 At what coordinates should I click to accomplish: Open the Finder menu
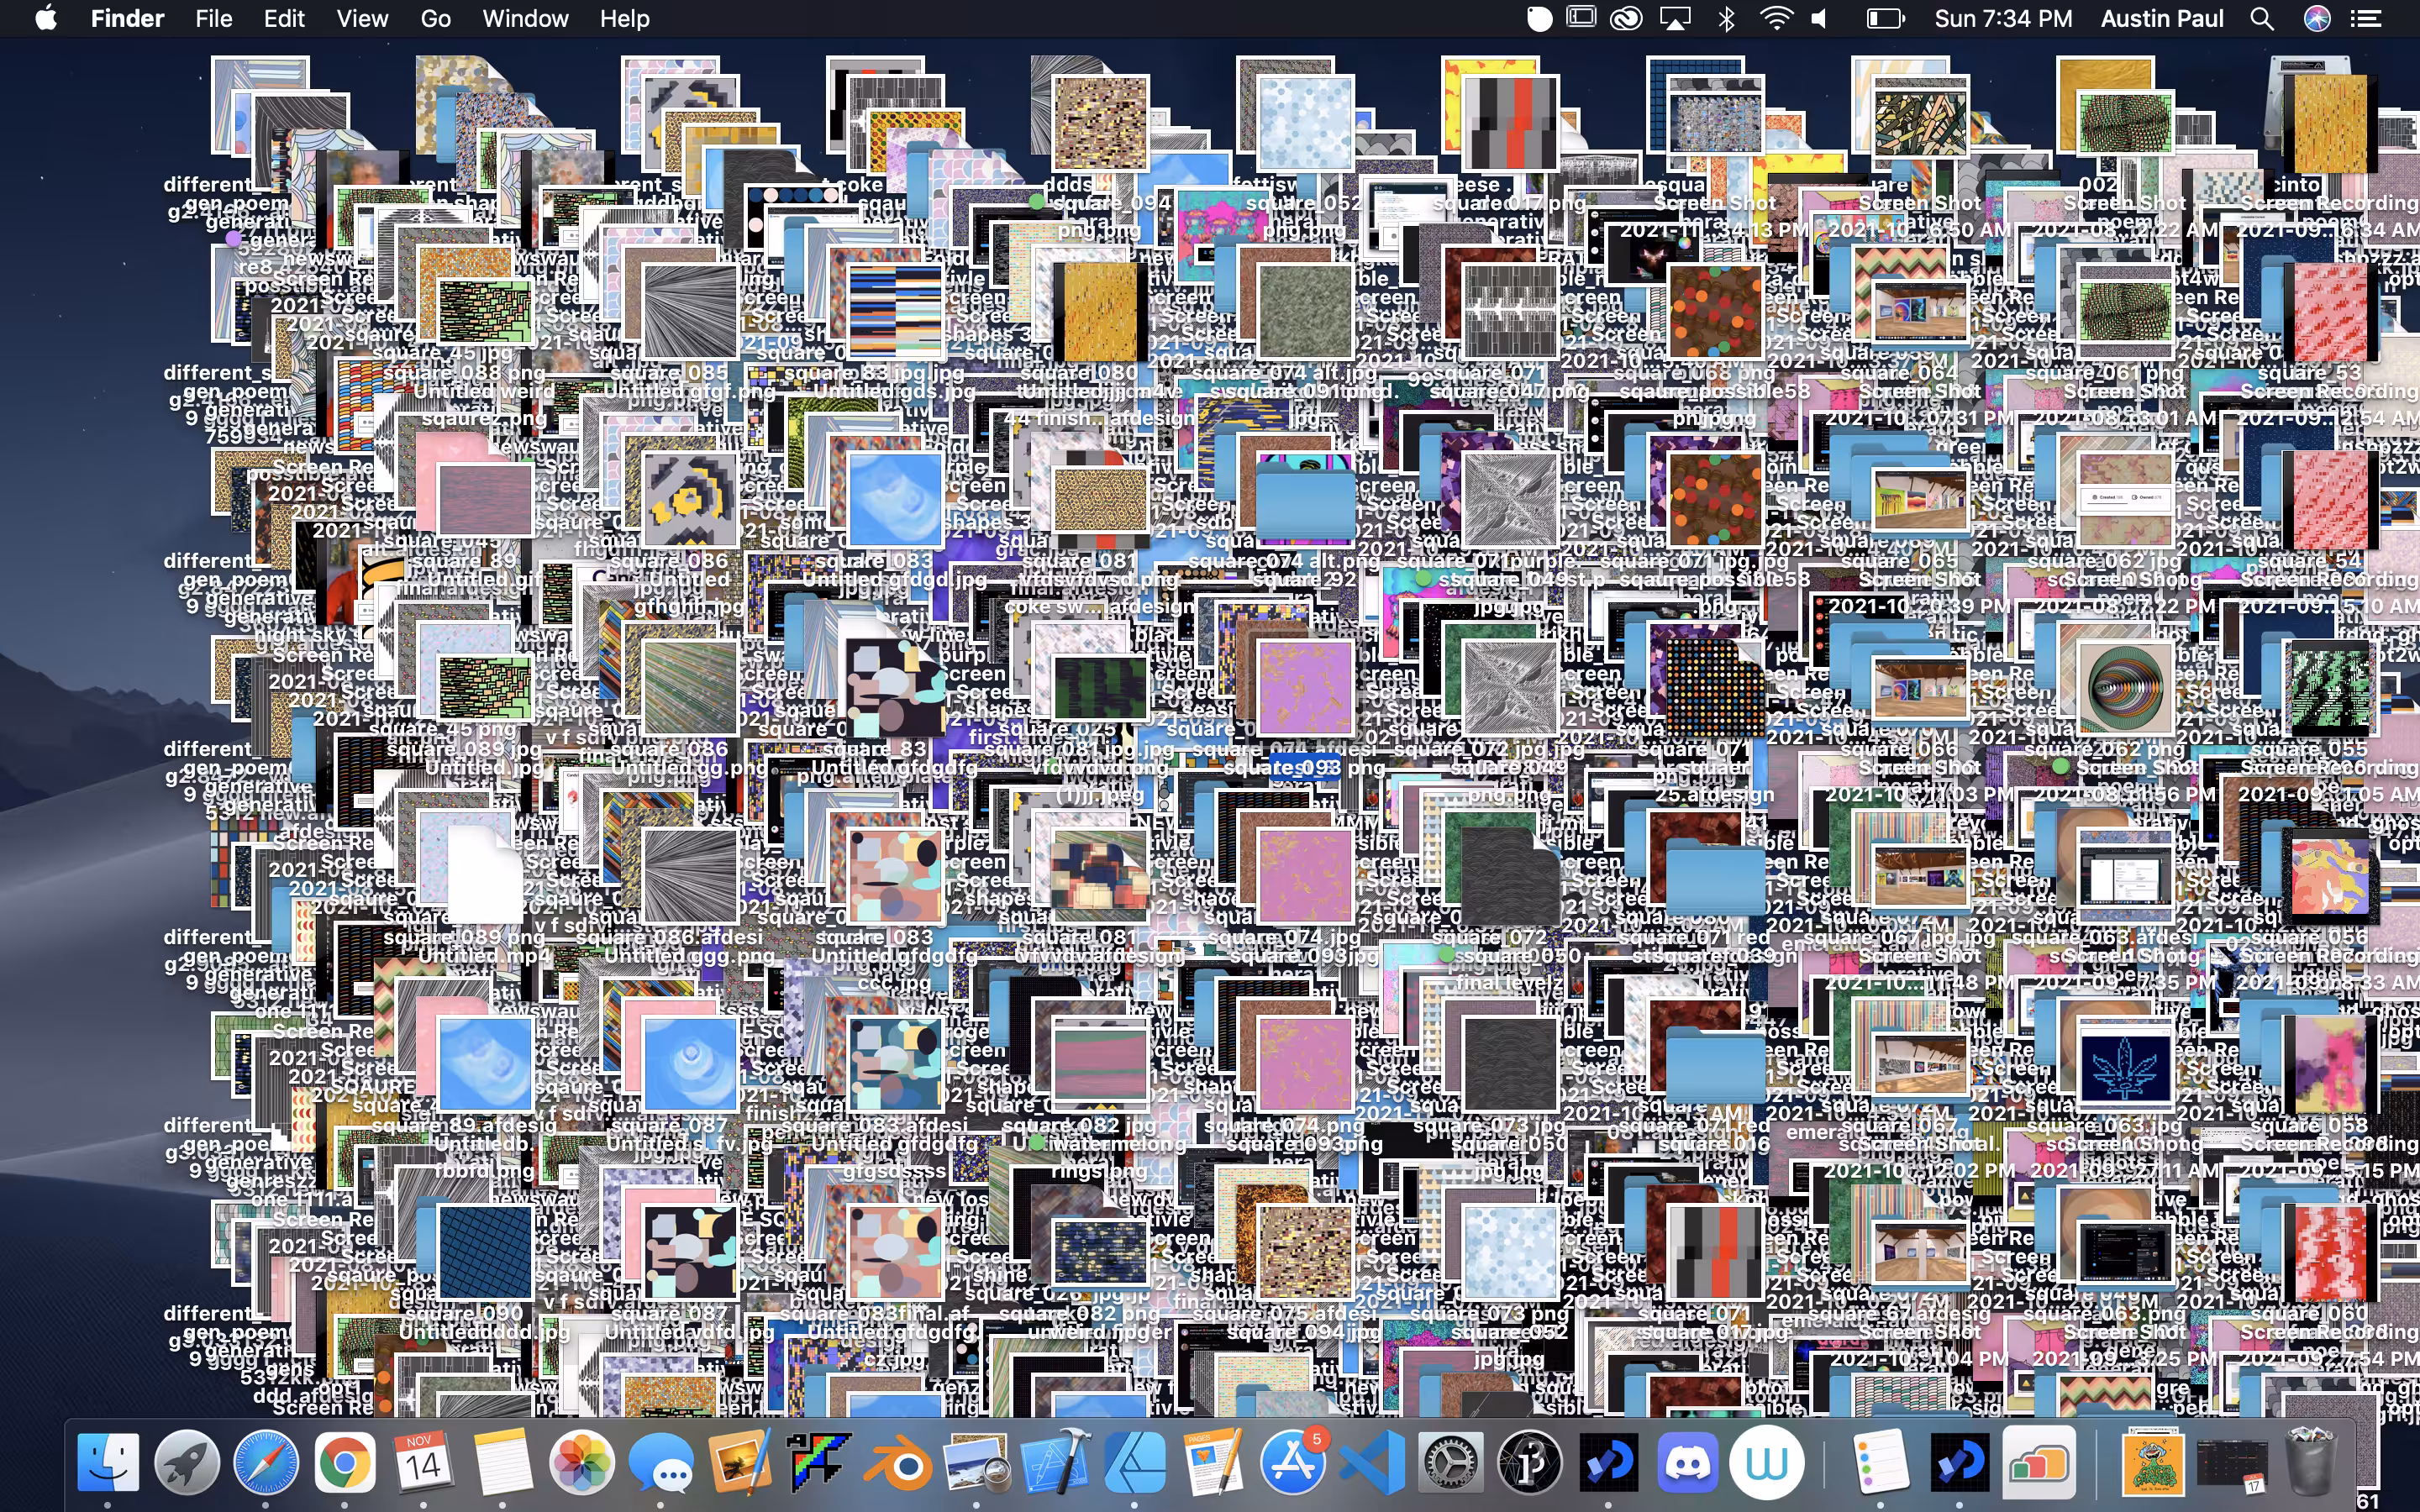(127, 18)
